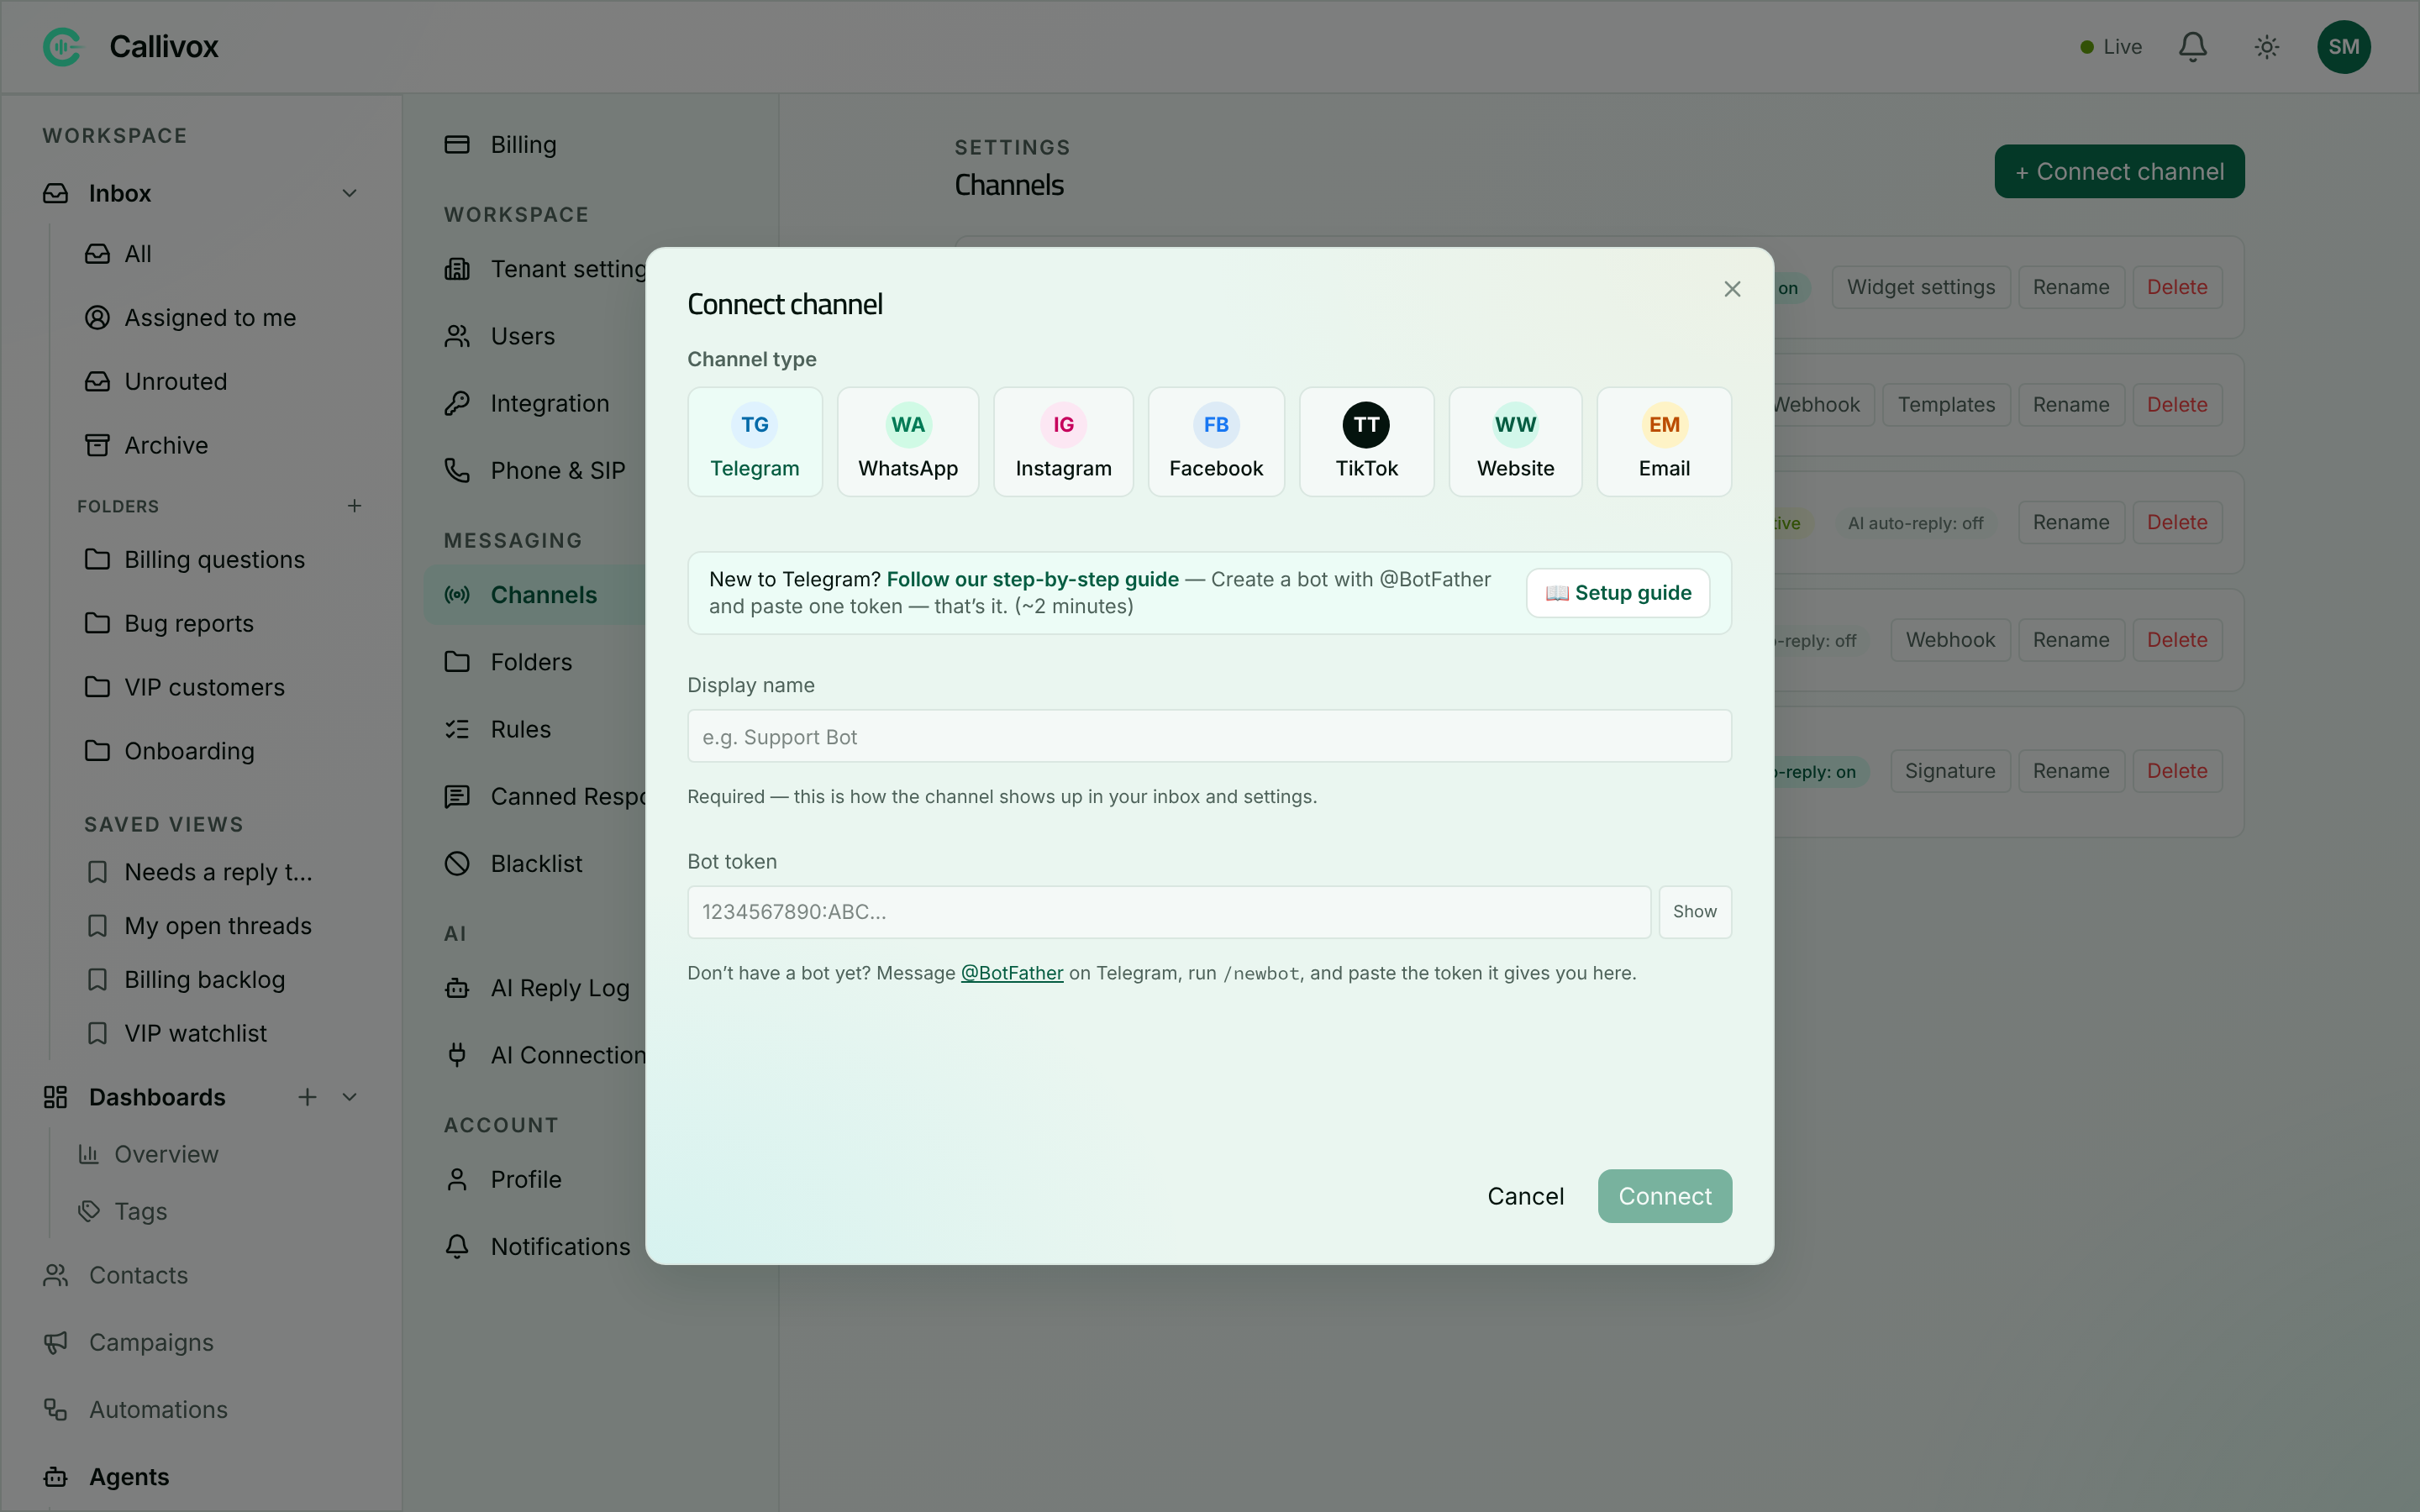The image size is (2420, 1512).
Task: Show the bot token value
Action: pyautogui.click(x=1695, y=912)
